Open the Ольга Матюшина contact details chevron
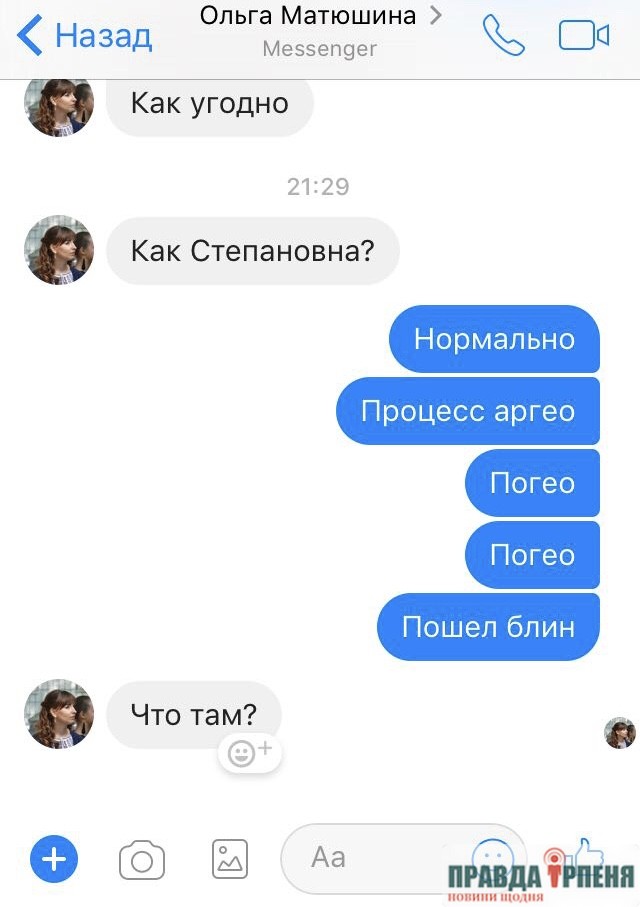The image size is (640, 907). (x=436, y=16)
